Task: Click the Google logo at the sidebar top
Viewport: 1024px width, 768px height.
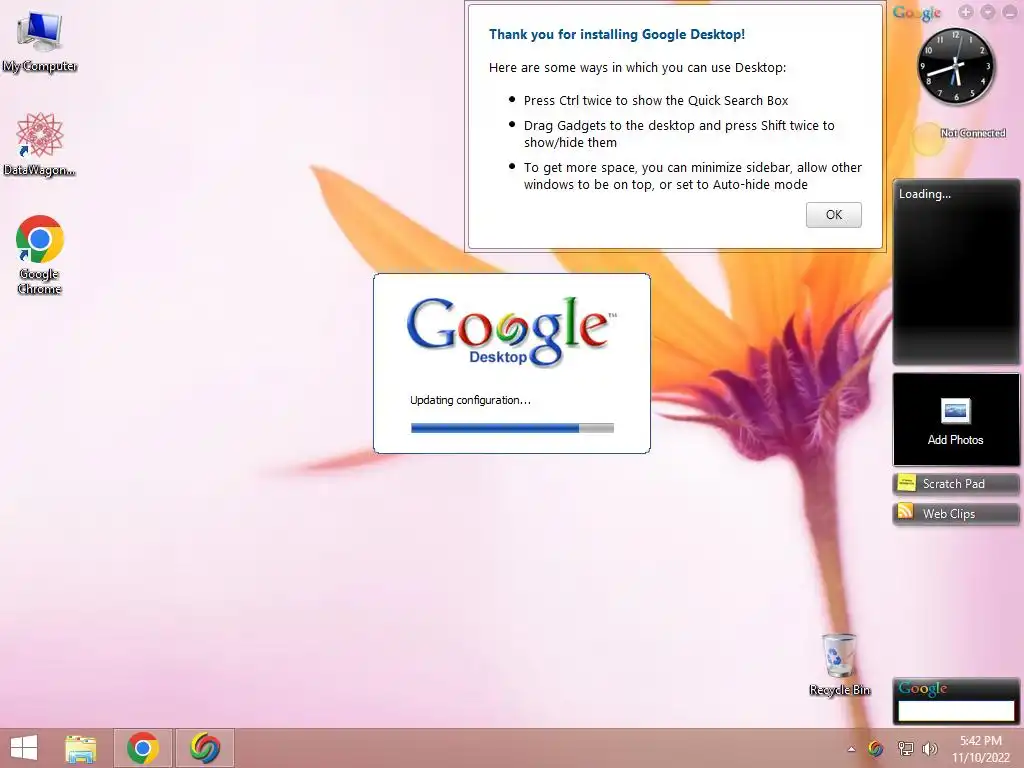Action: 917,12
